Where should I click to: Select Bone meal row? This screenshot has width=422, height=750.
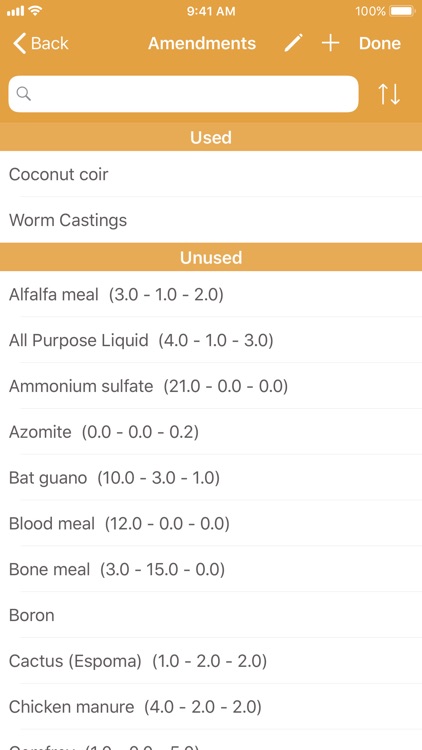211,570
